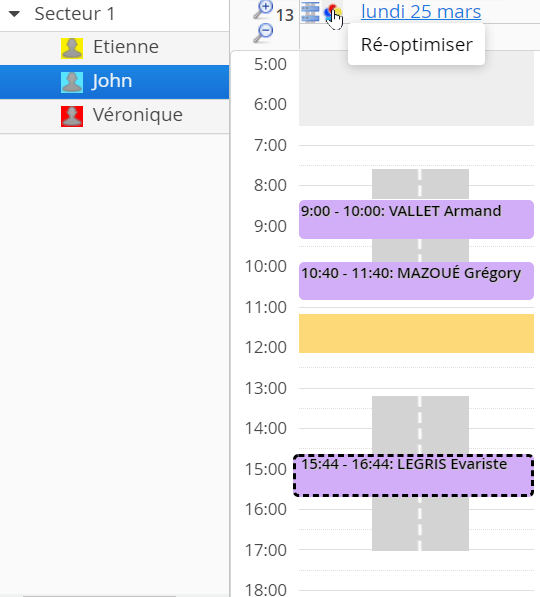Click the empty 7:00 time slot
The width and height of the screenshot is (540, 597).
[416, 155]
